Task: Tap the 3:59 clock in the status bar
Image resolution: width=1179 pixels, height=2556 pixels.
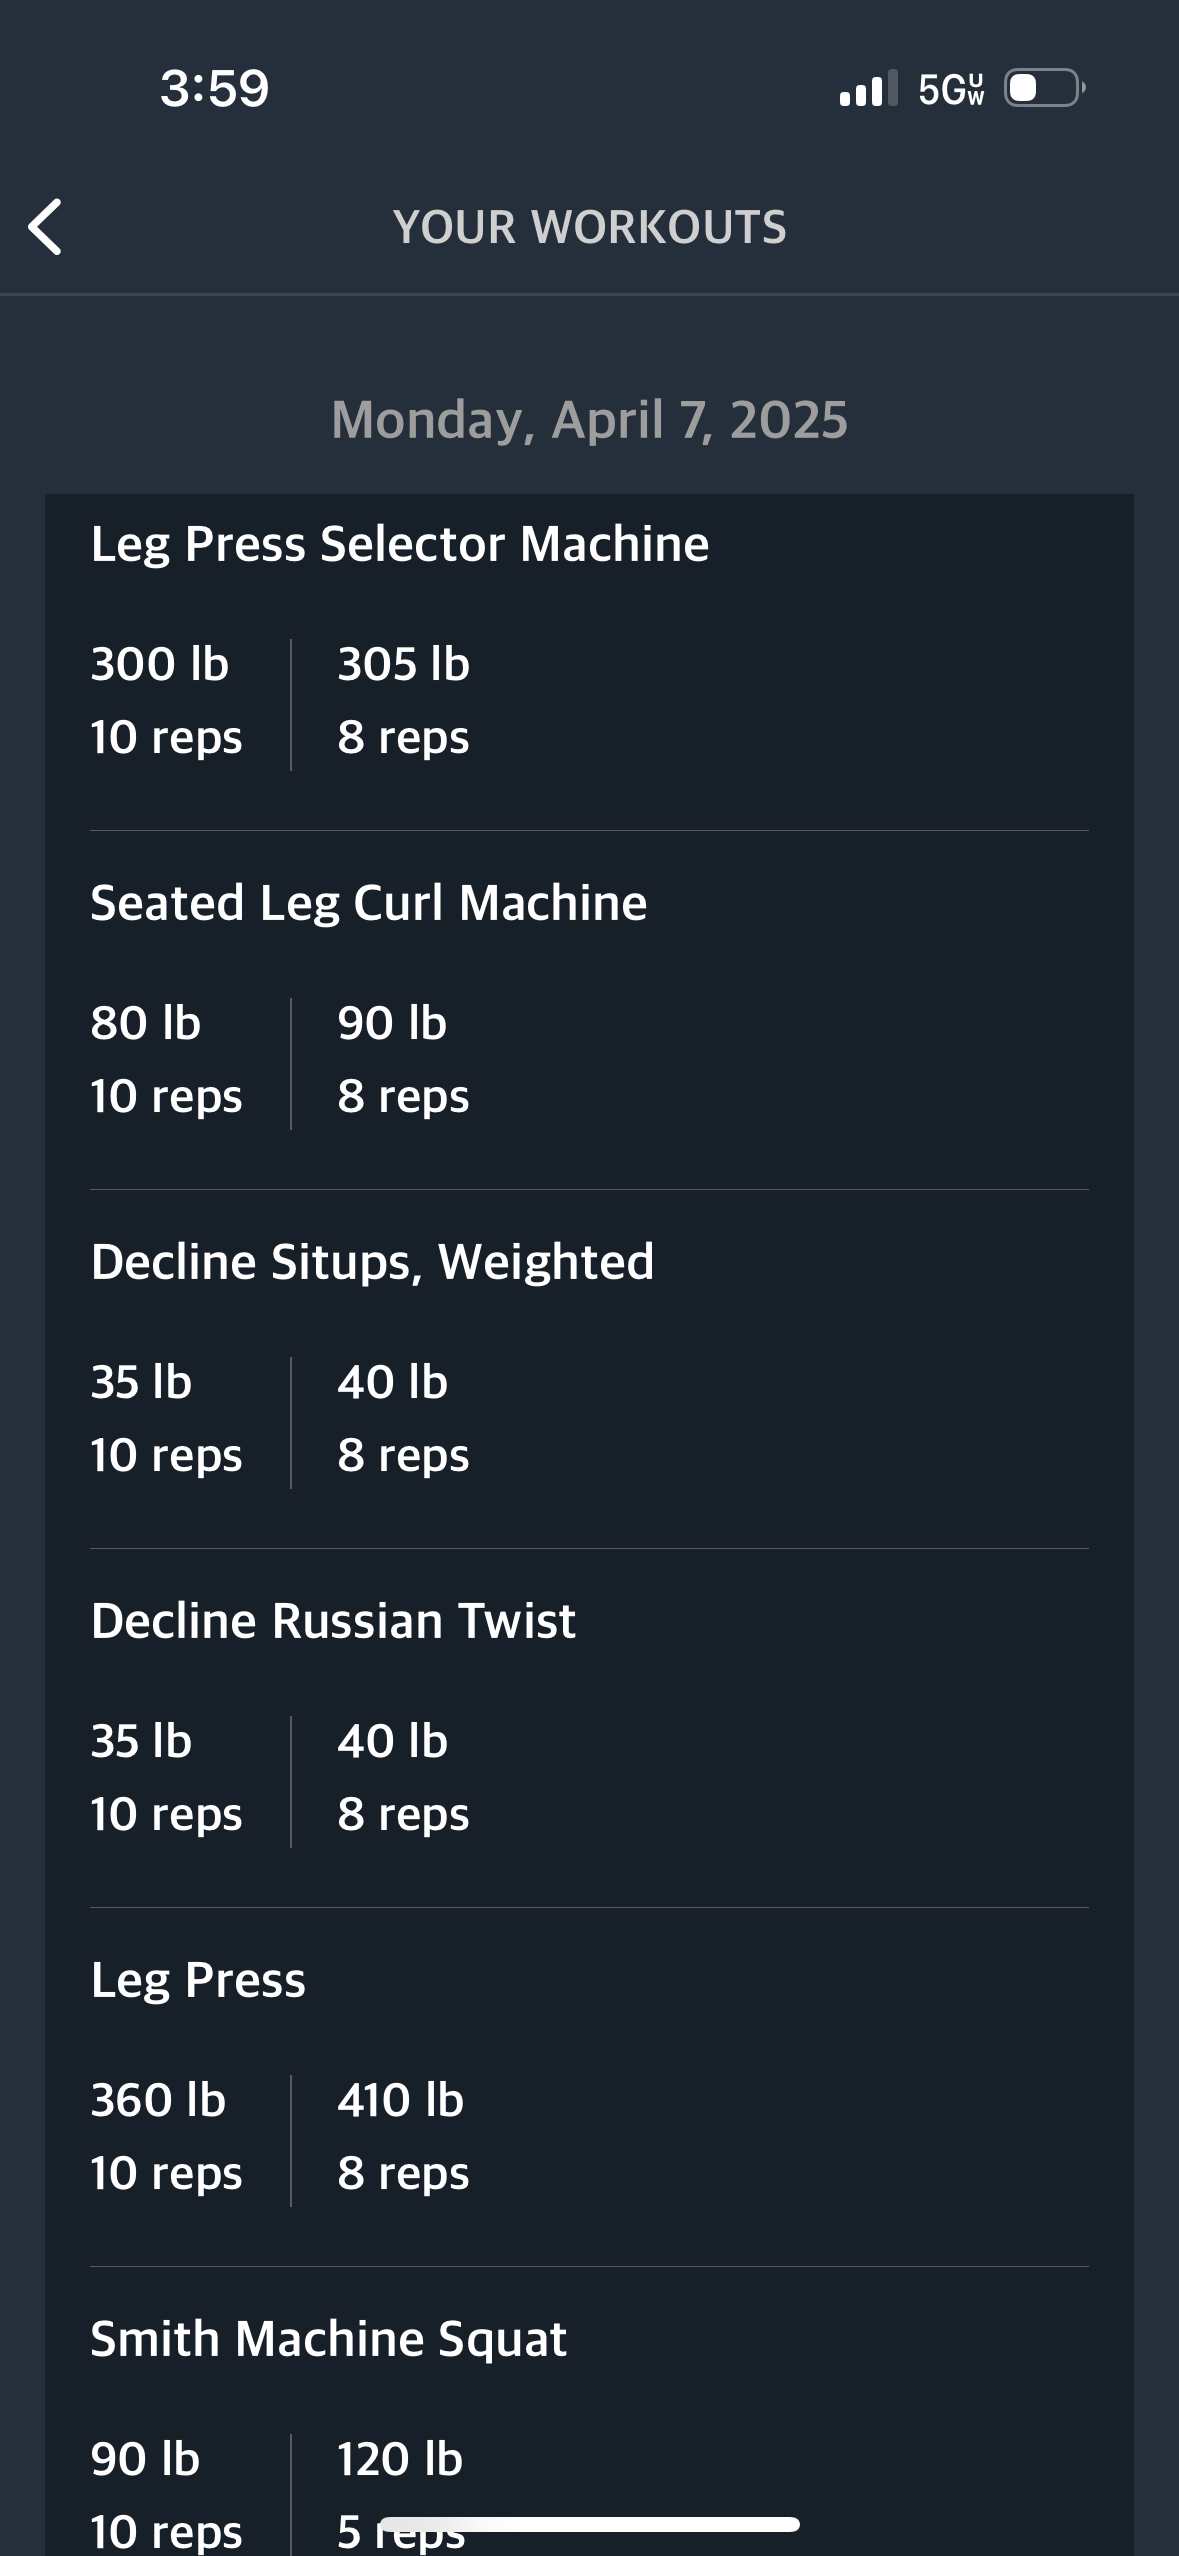Action: tap(215, 88)
